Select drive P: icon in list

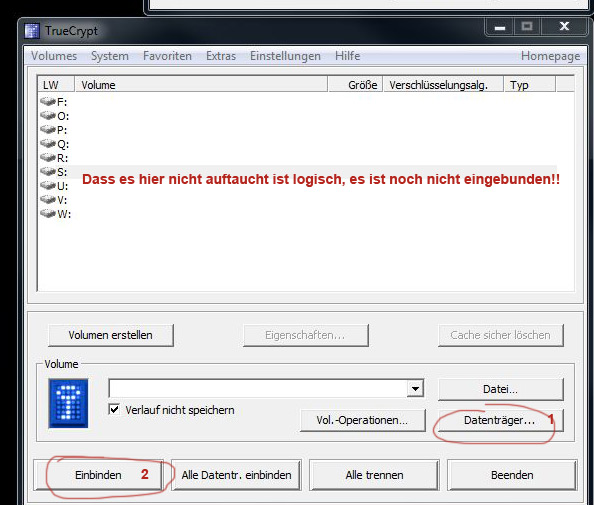(x=48, y=130)
